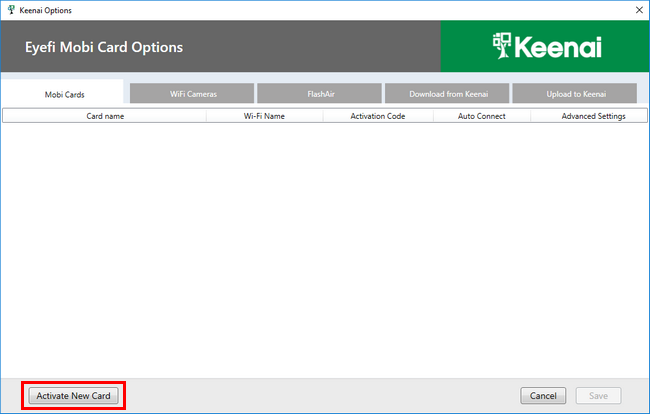Screen dimensions: 650x414
Task: Click the greyed-out Save button
Action: point(598,396)
